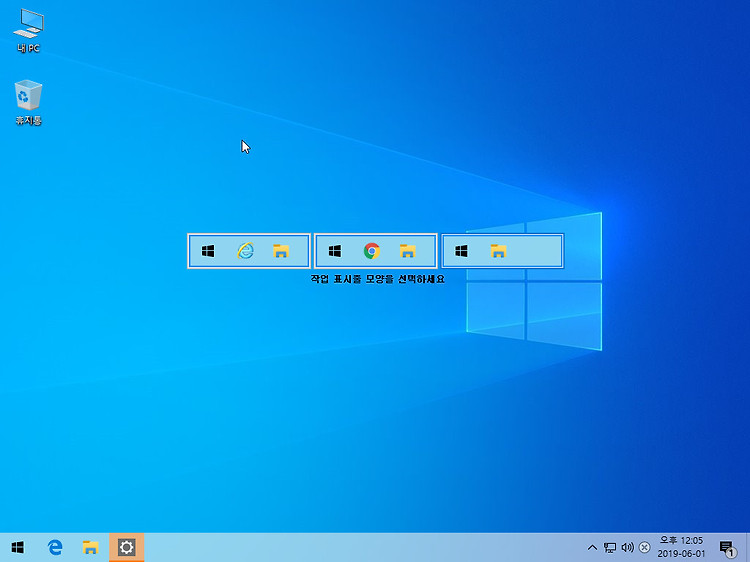750x562 pixels.
Task: Choose the taskbar style with Internet Explorer
Action: click(249, 251)
